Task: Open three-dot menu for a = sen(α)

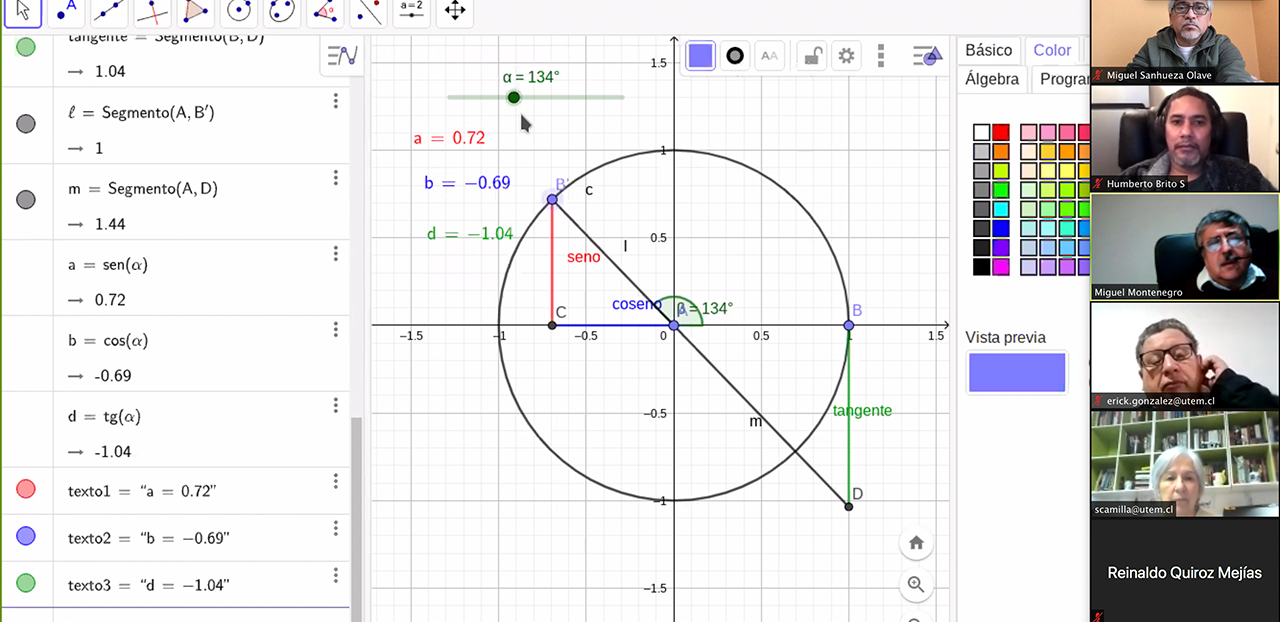Action: 336,254
